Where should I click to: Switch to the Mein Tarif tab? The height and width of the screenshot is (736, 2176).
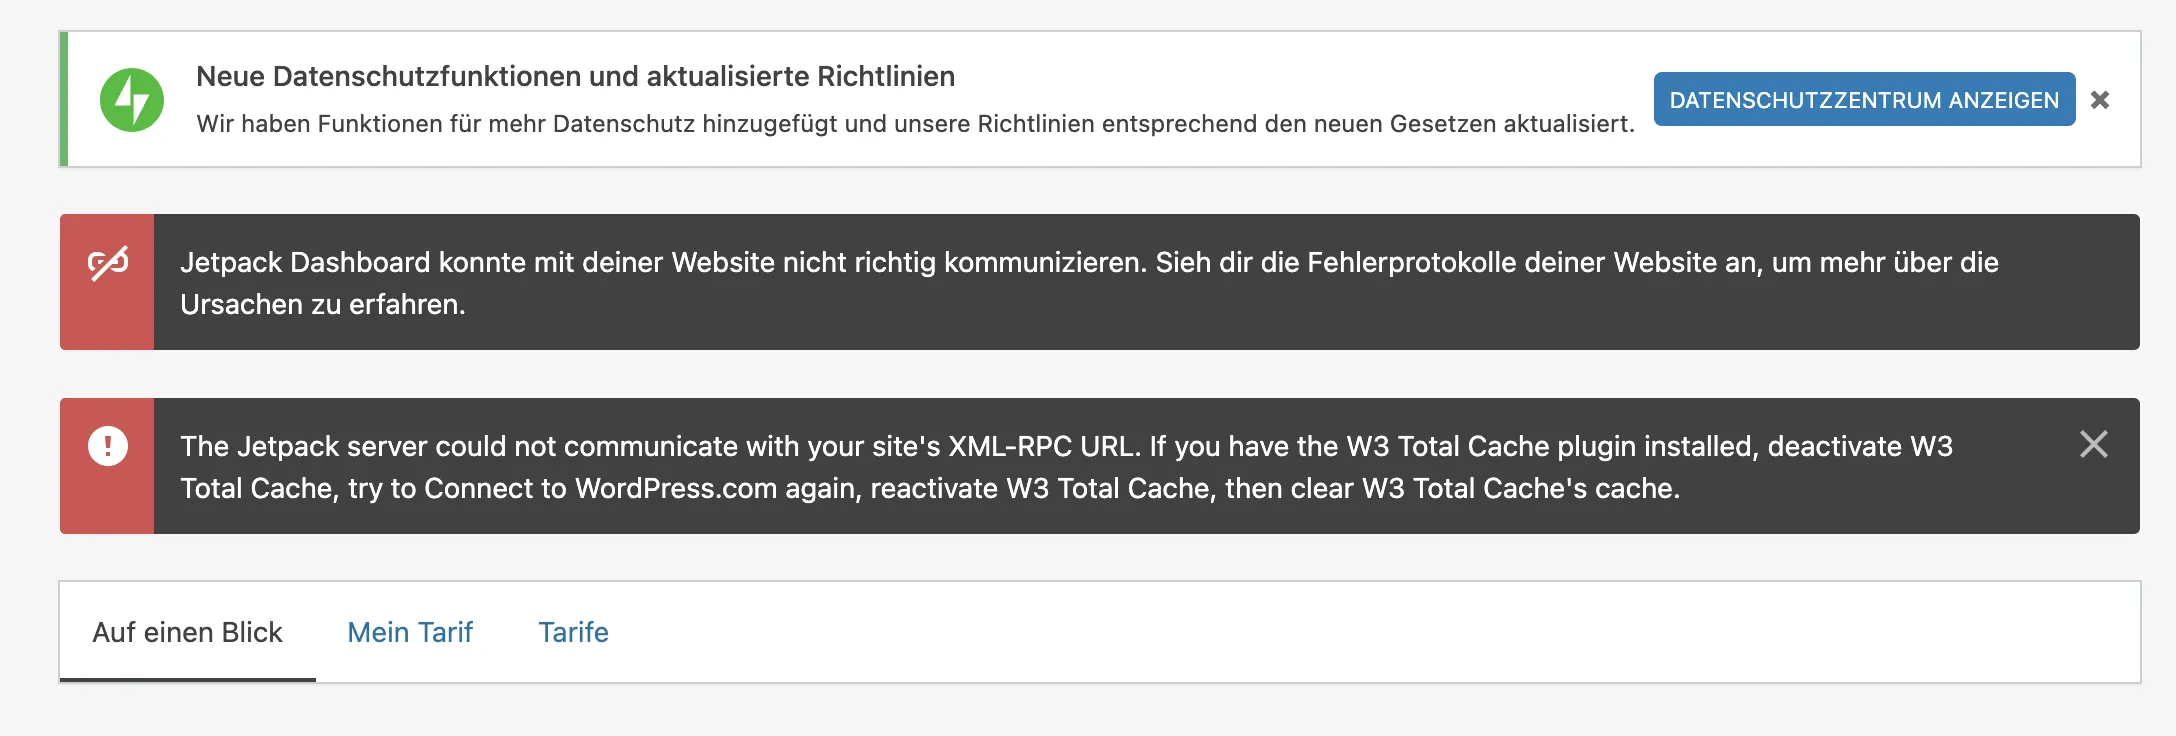(410, 632)
